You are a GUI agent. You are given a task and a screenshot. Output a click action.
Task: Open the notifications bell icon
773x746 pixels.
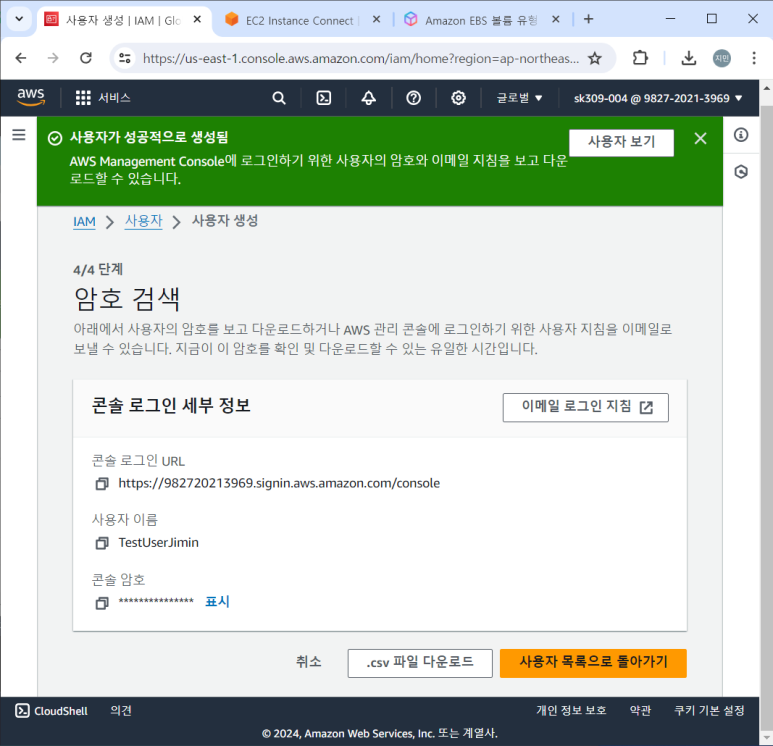(x=369, y=98)
